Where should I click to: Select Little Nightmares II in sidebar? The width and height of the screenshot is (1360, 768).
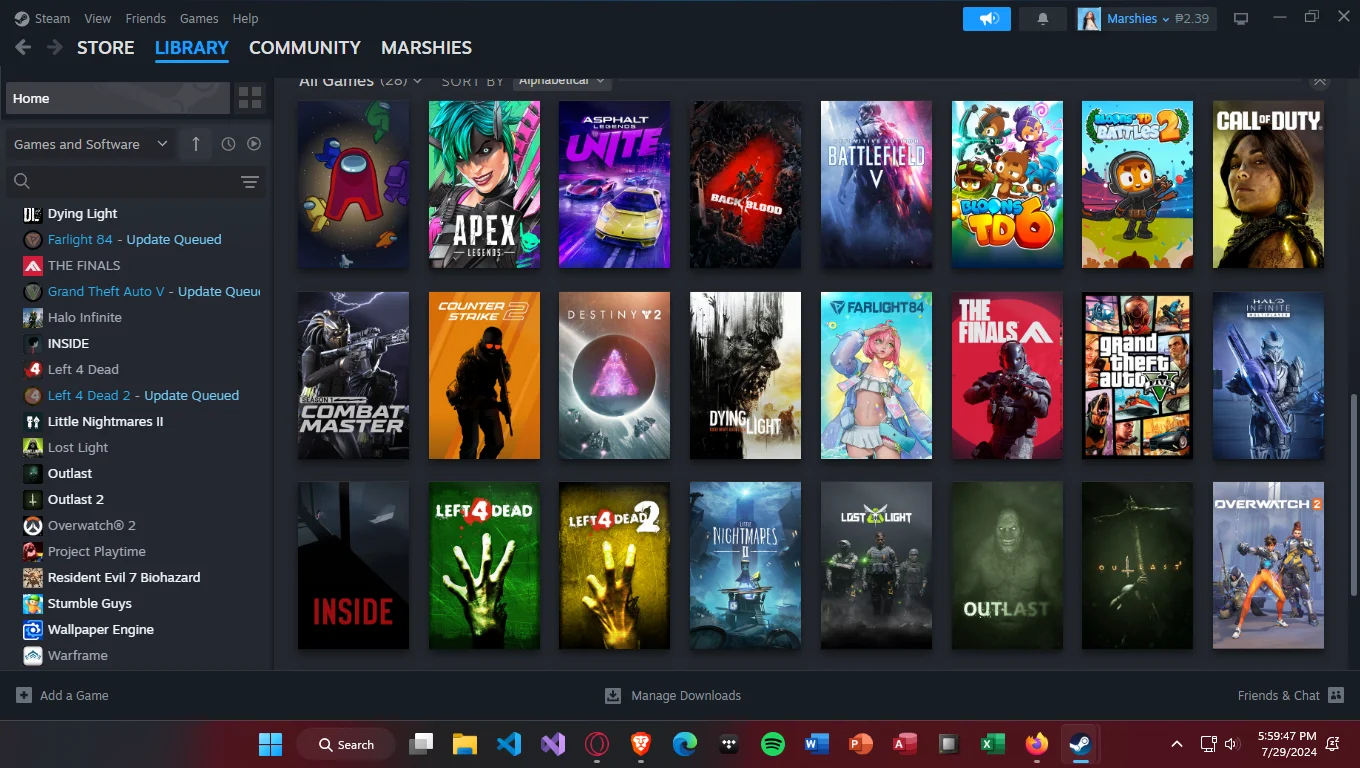pyautogui.click(x=105, y=421)
